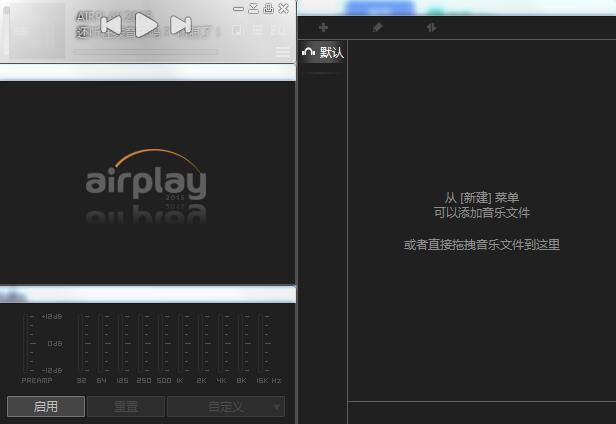Open the 自定义 preset dropdown

(x=225, y=406)
